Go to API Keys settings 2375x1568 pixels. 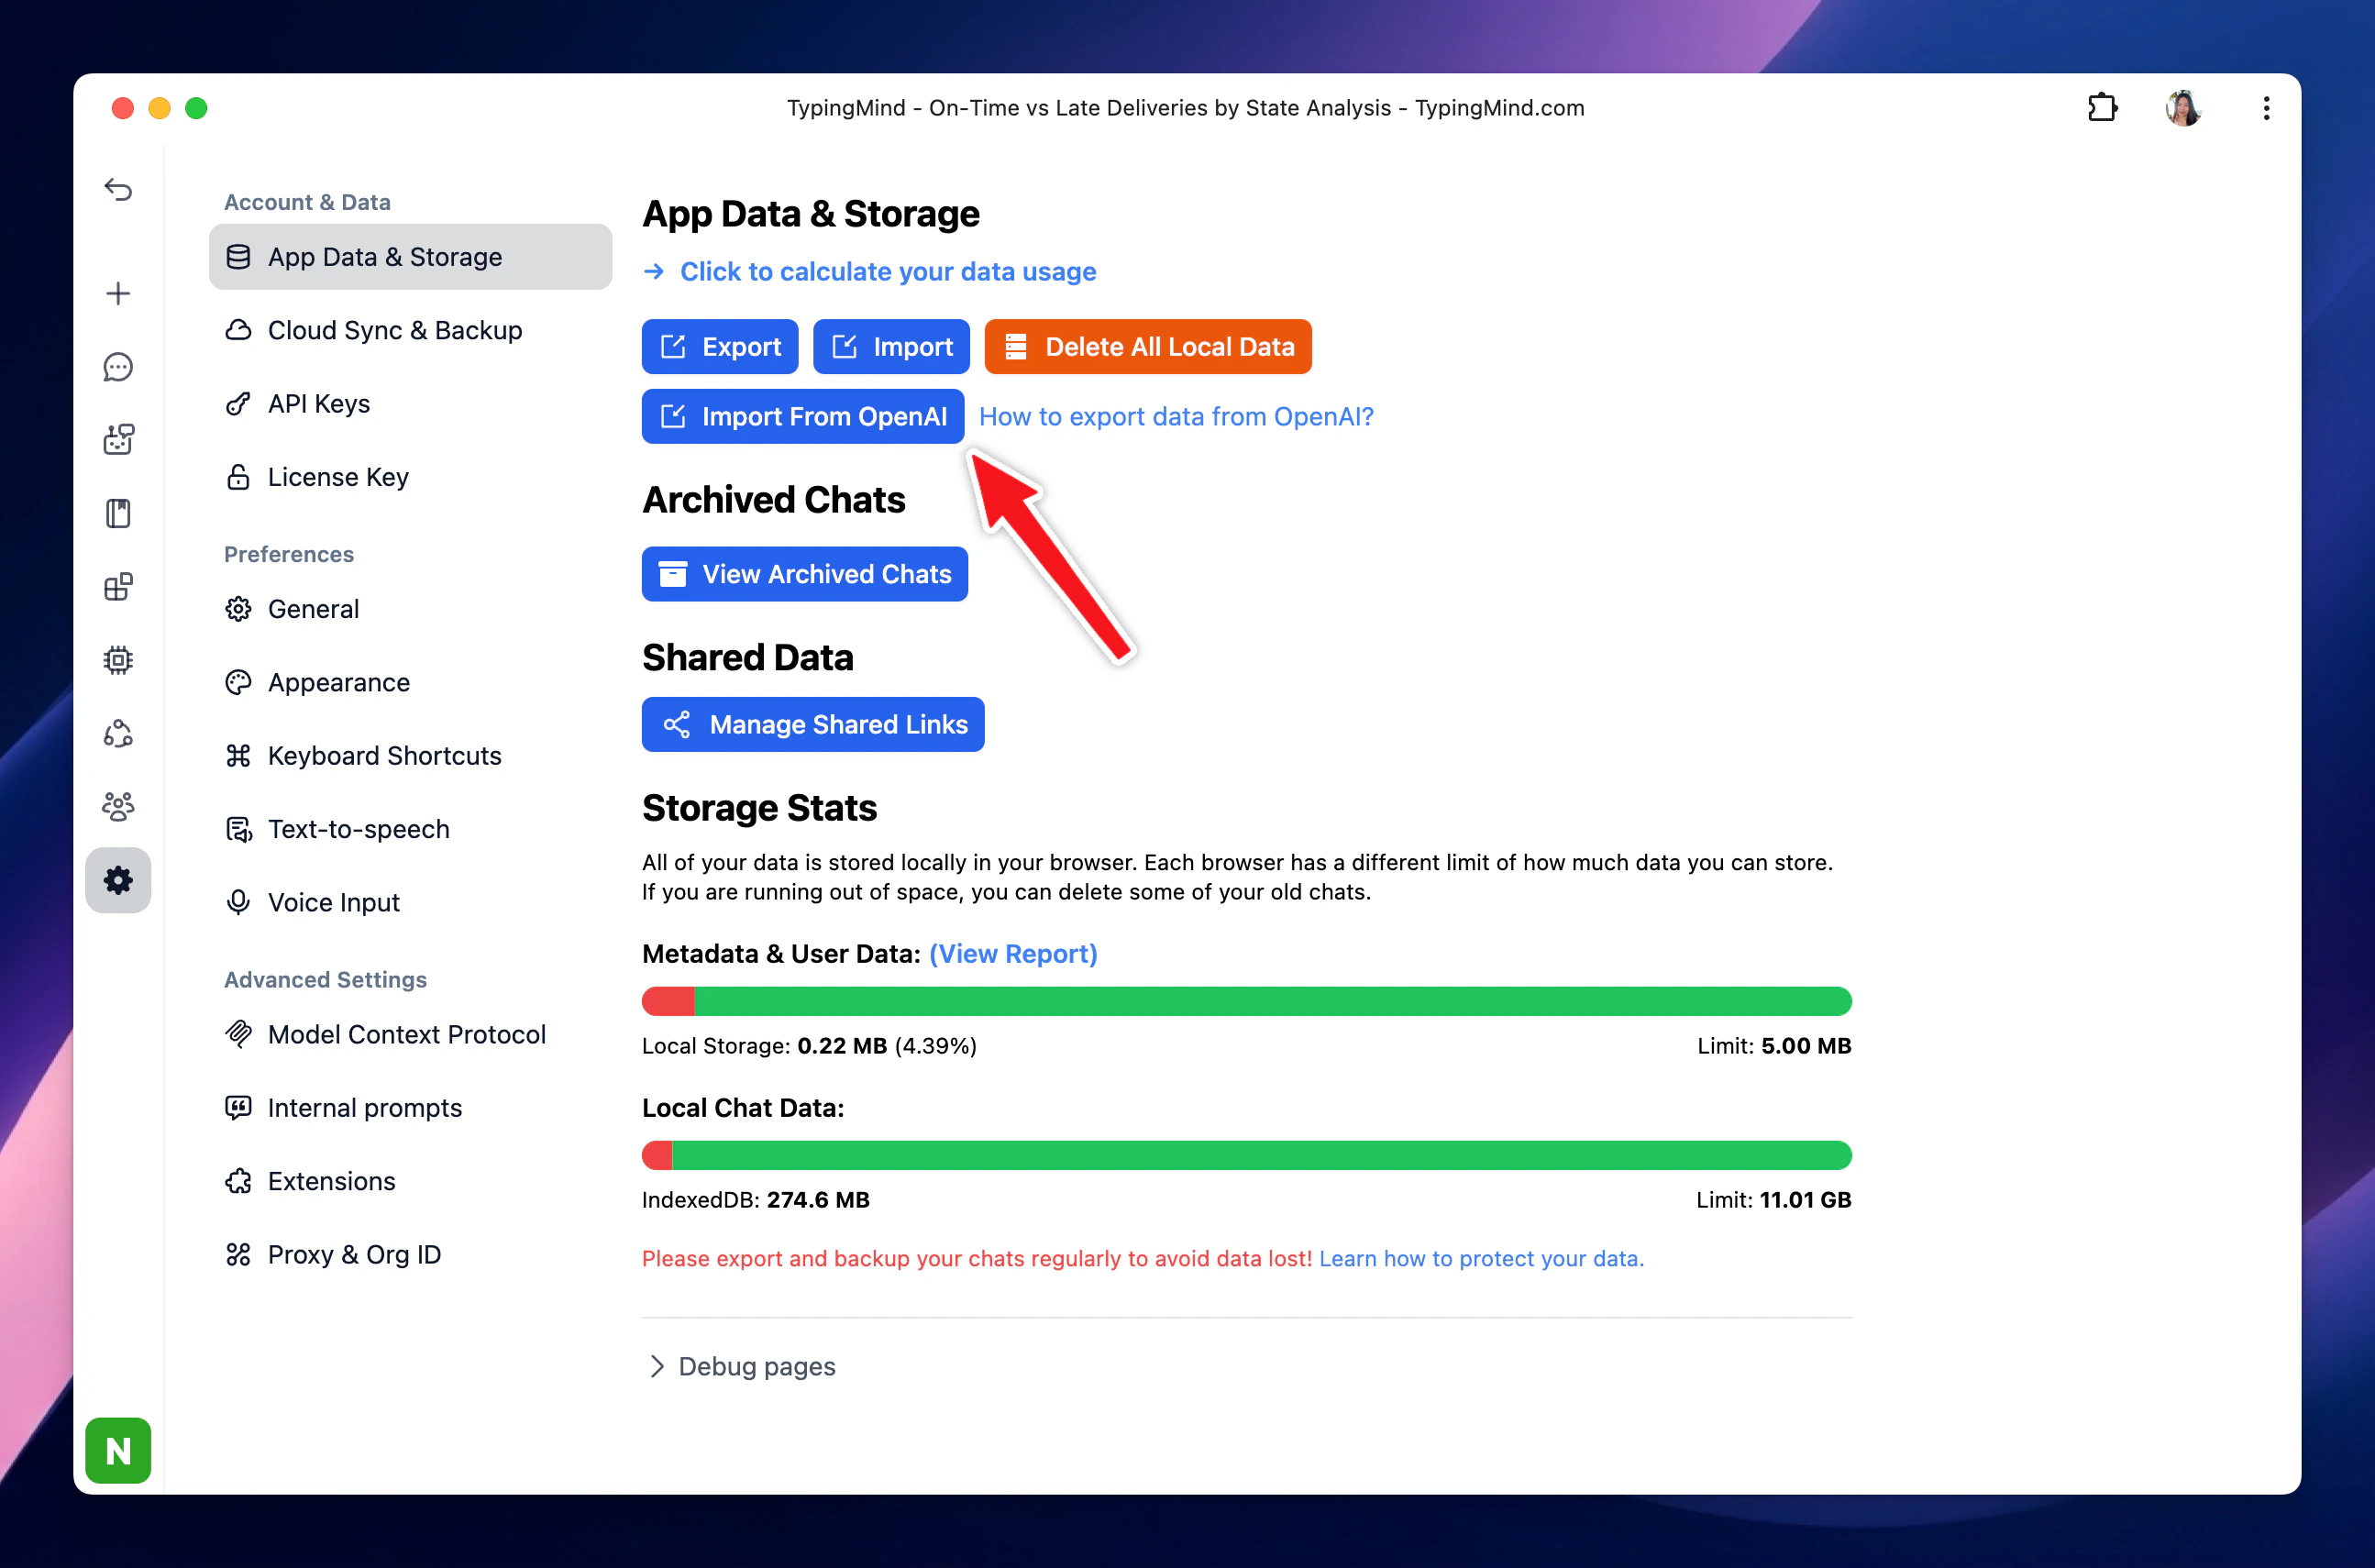click(x=410, y=403)
